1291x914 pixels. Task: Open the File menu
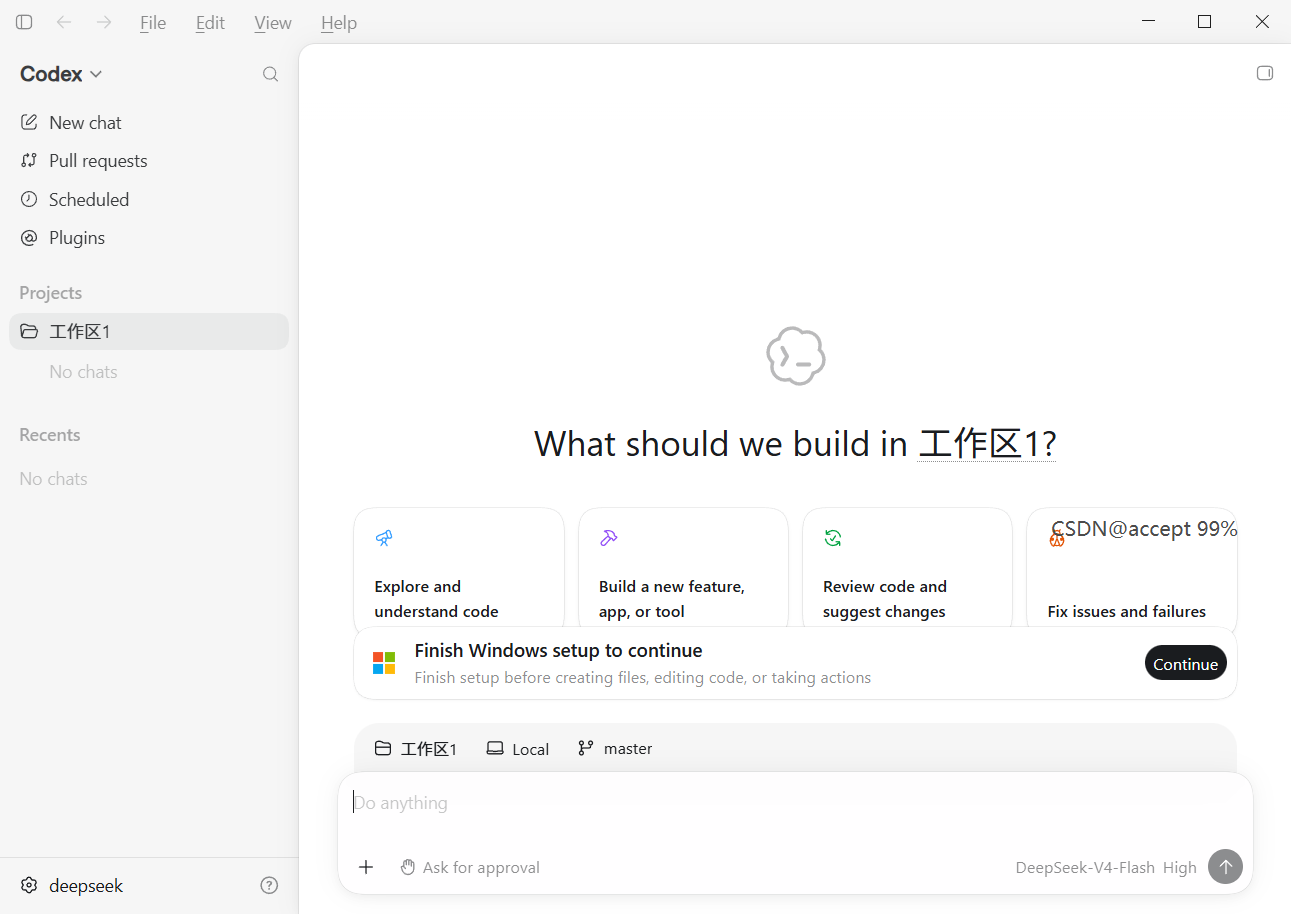[153, 22]
